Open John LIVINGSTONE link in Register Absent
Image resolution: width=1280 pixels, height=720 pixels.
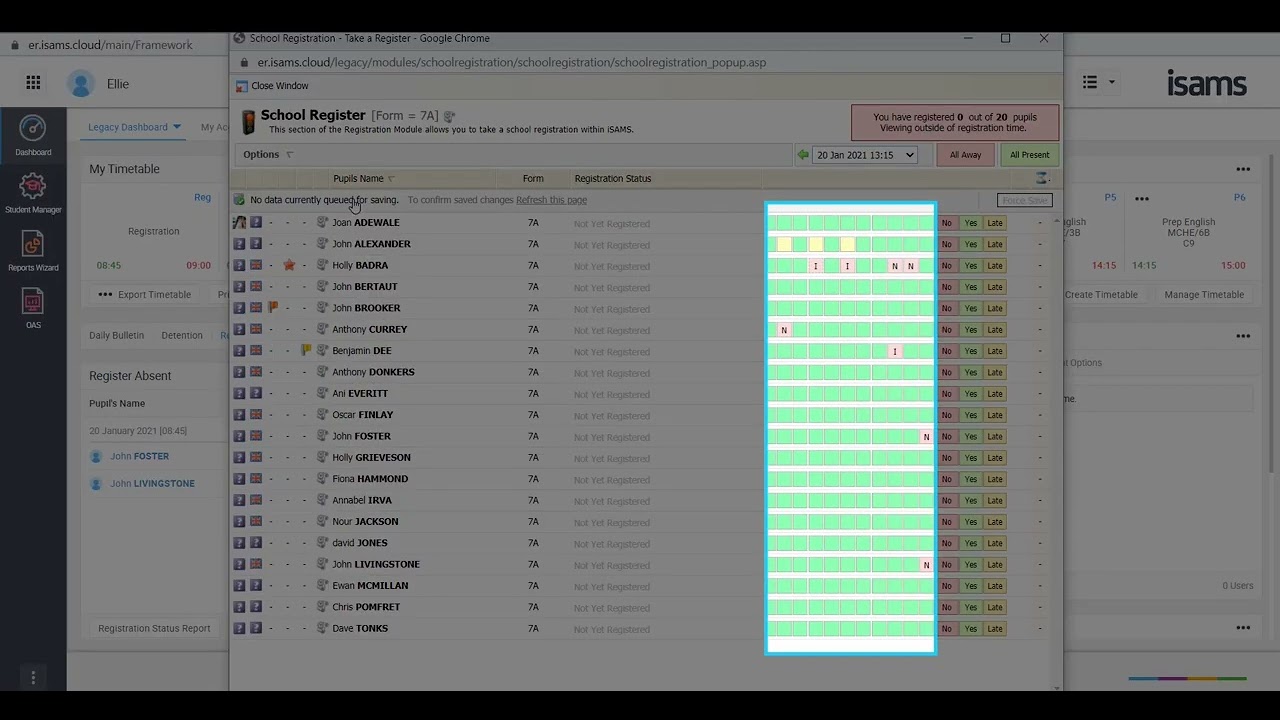tap(152, 483)
